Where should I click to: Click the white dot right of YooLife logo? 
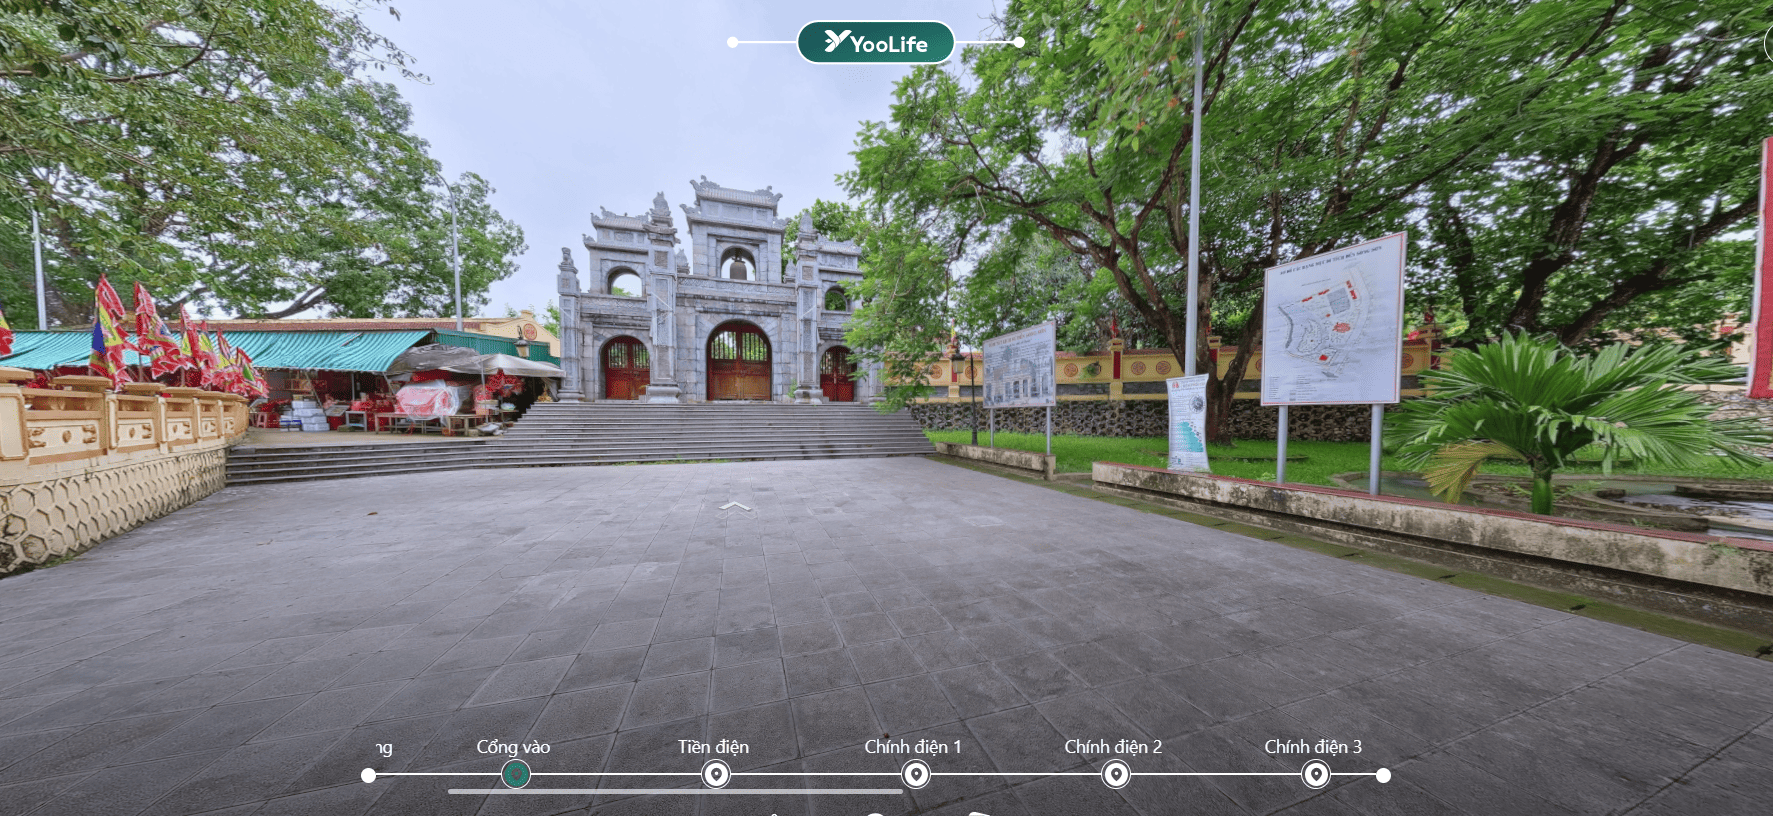click(x=1018, y=42)
